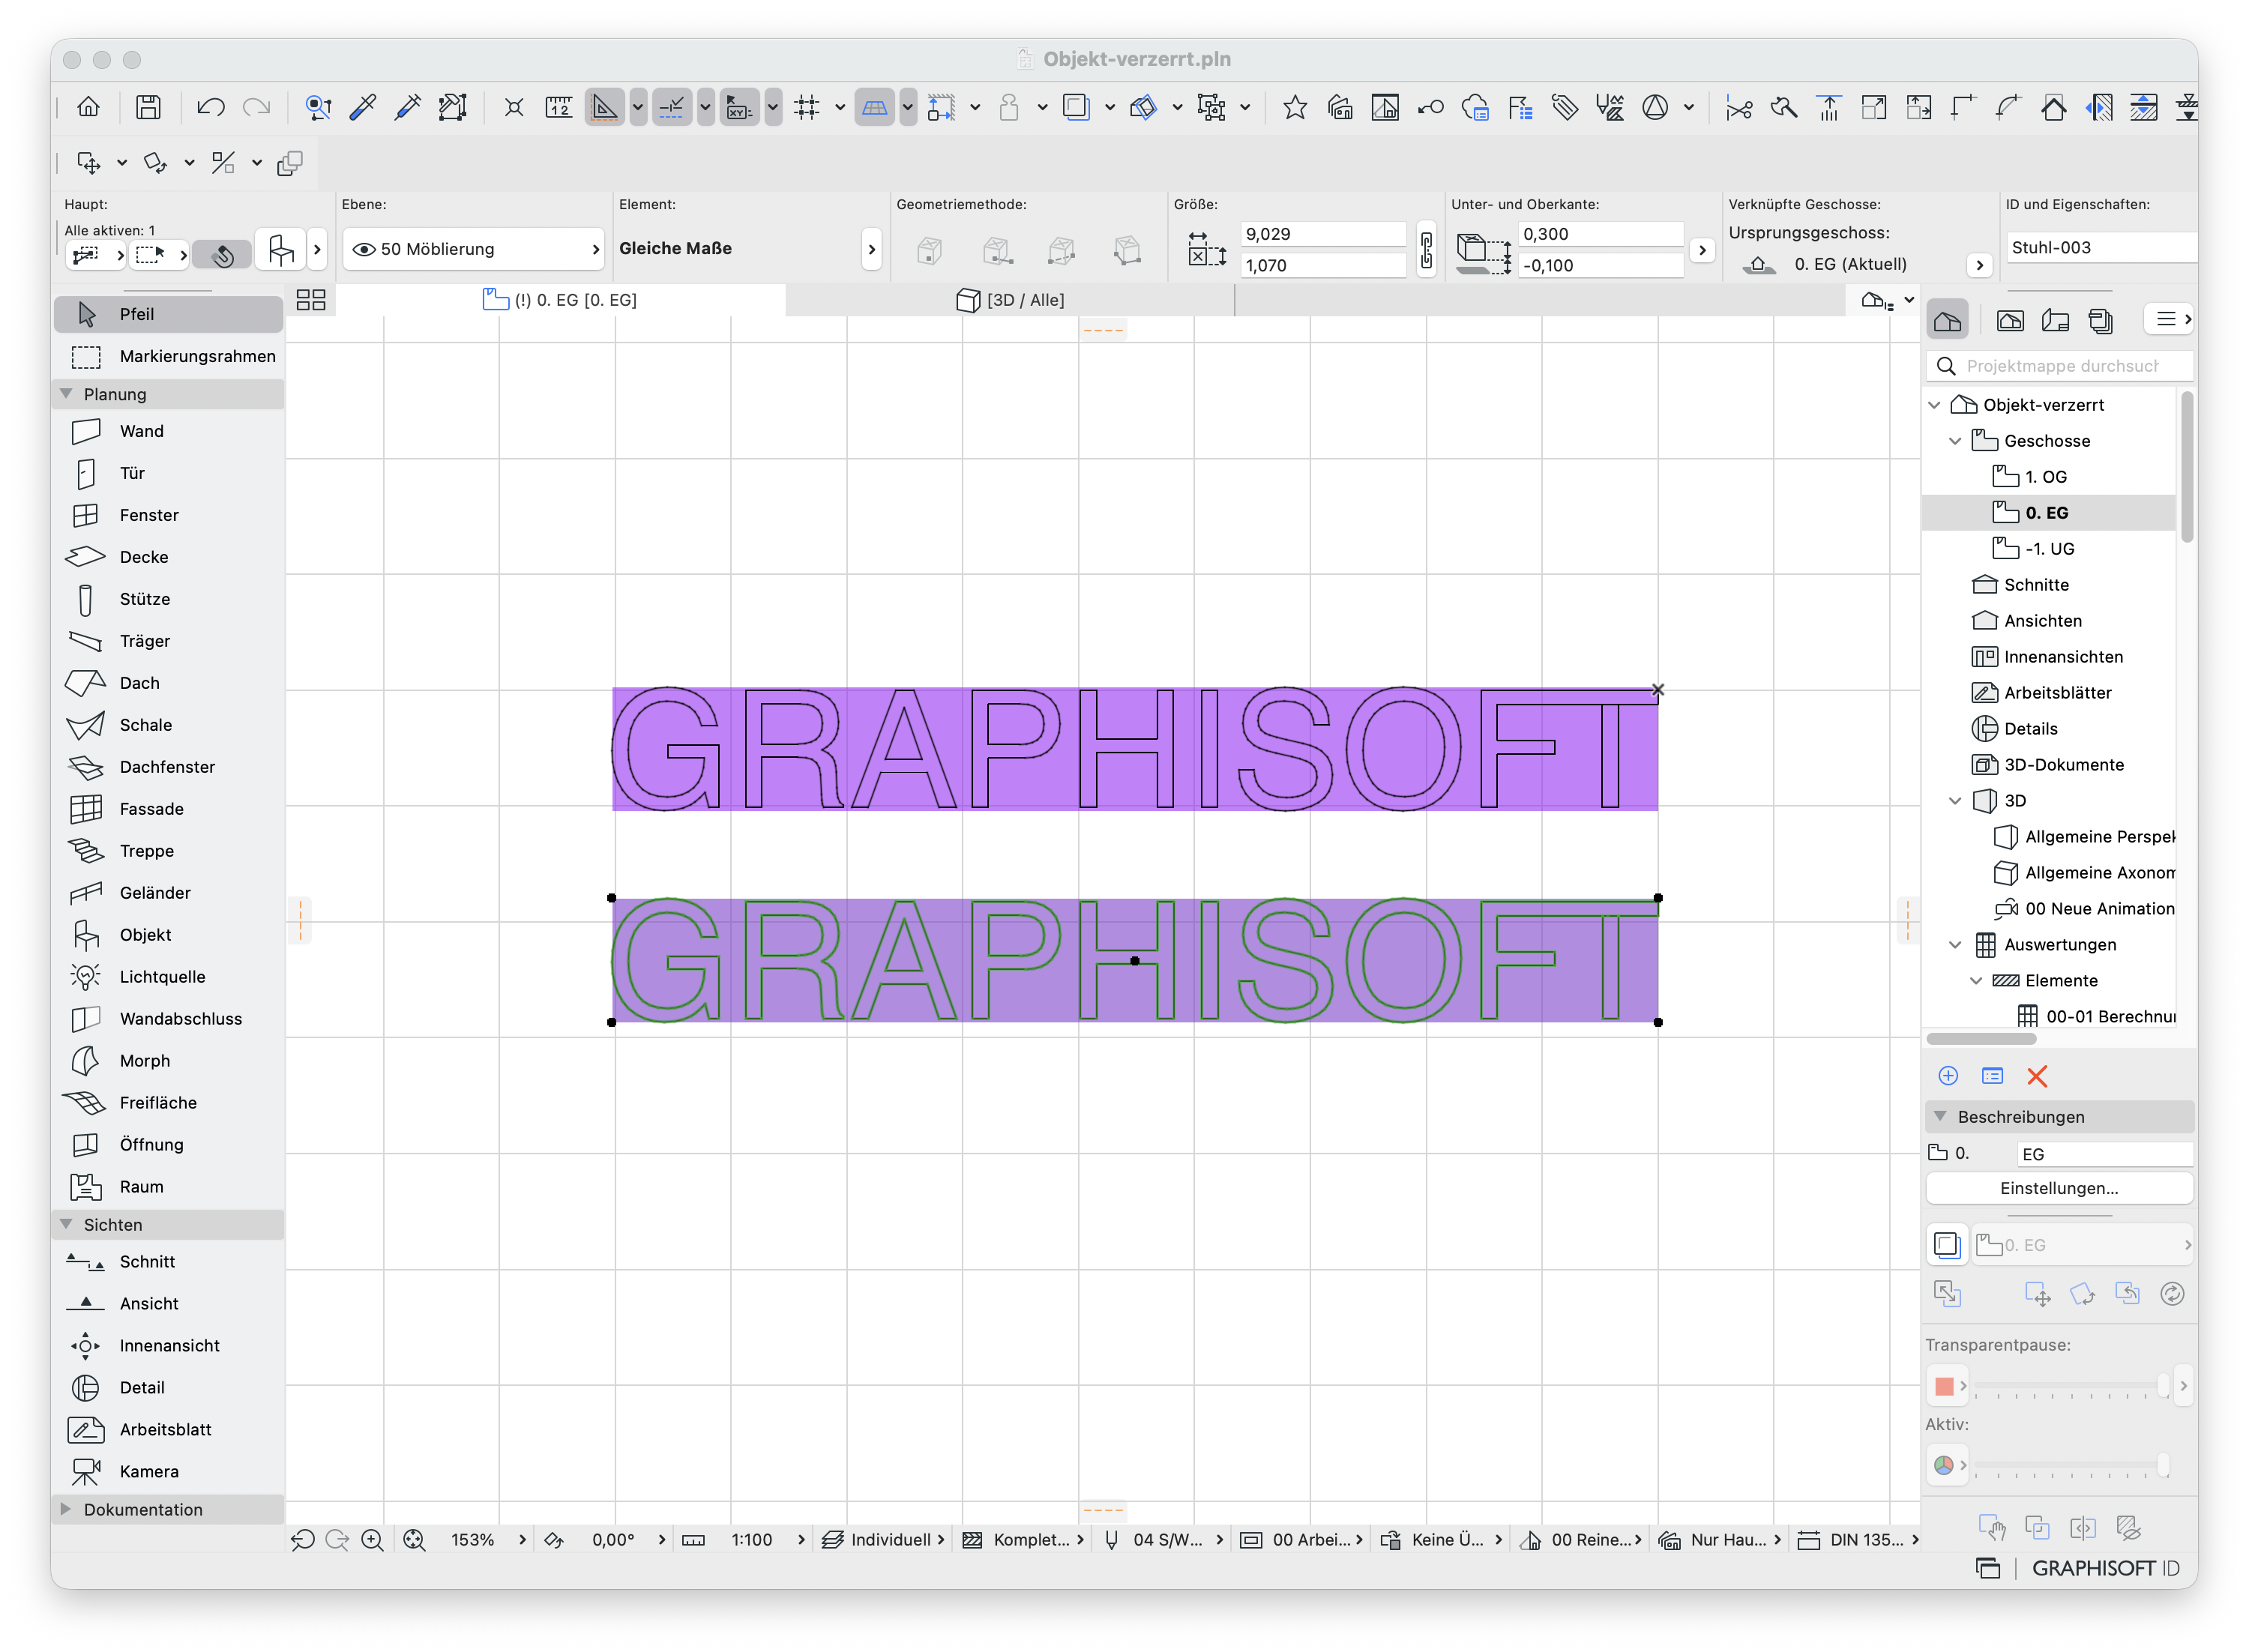Select the Schale tool
Image resolution: width=2249 pixels, height=1652 pixels.
pyautogui.click(x=168, y=725)
